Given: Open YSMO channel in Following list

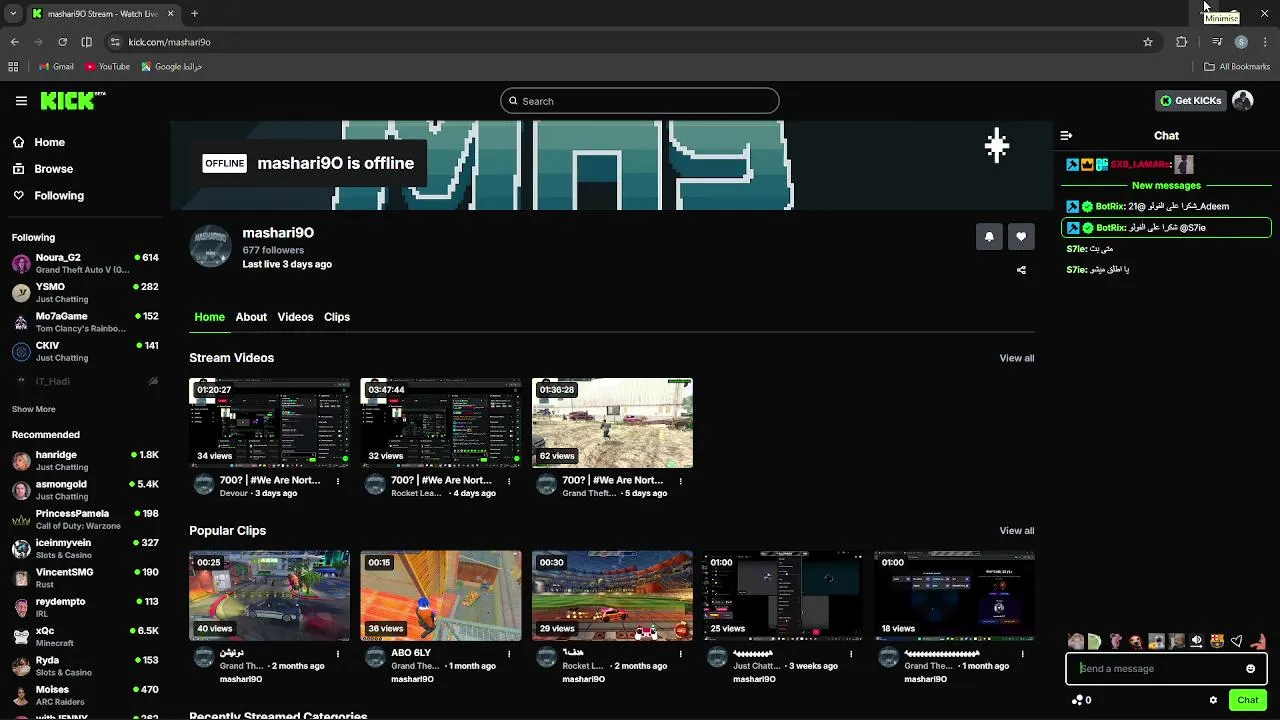Looking at the screenshot, I should [x=85, y=293].
